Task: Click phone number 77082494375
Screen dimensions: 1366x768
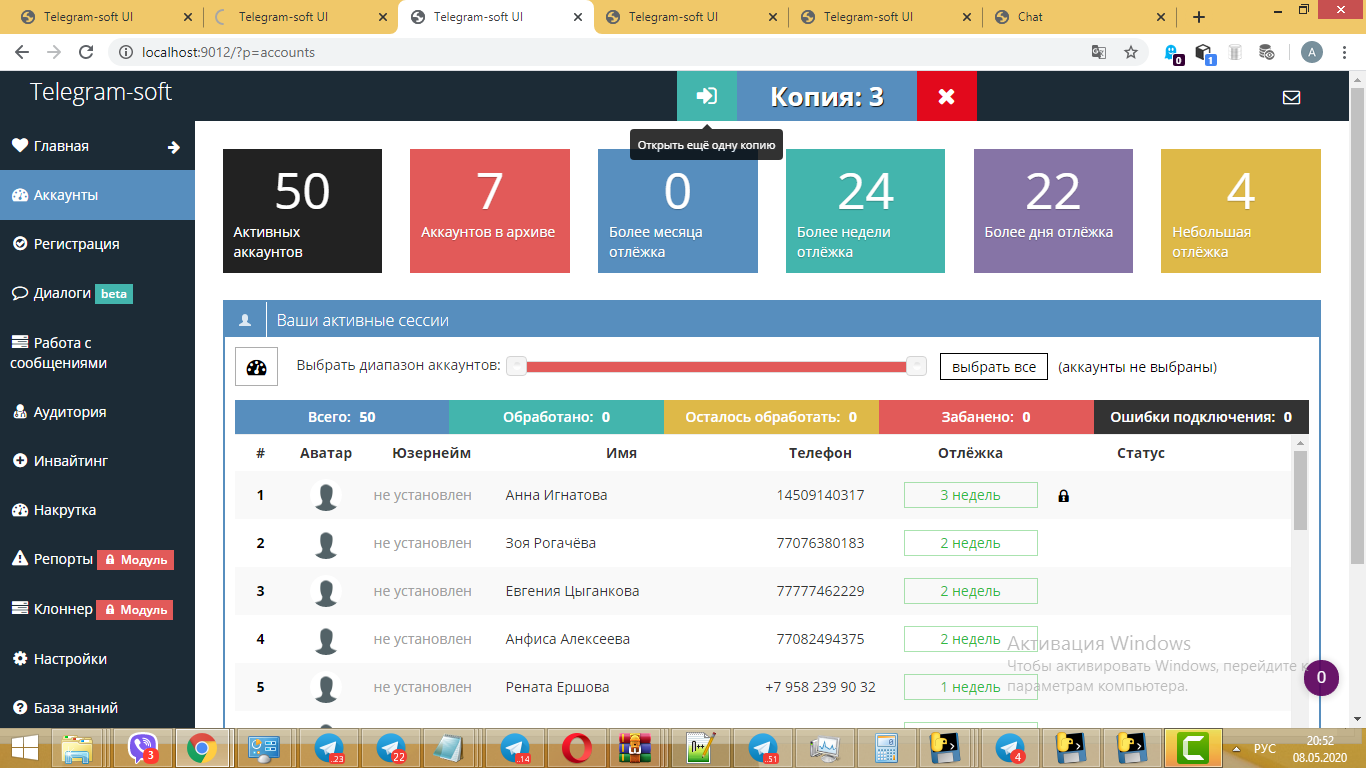Action: (820, 639)
